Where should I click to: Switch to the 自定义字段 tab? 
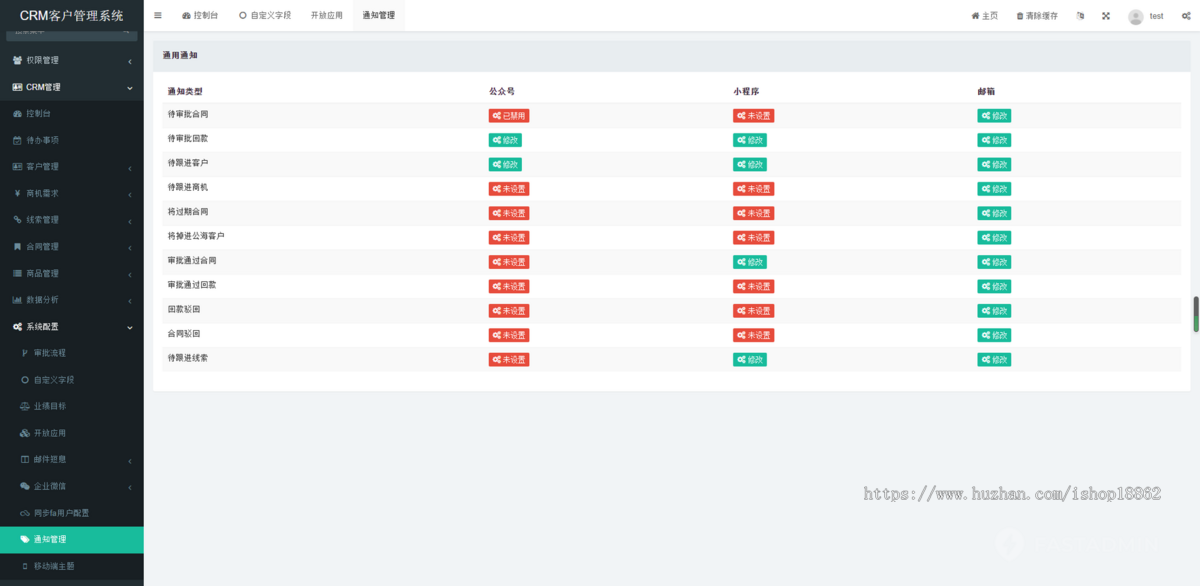[x=265, y=16]
